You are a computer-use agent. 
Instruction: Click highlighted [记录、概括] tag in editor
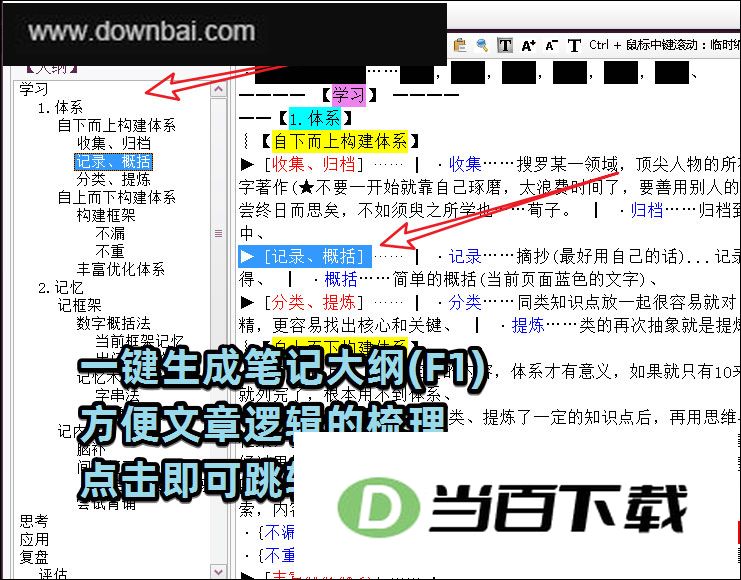[314, 256]
